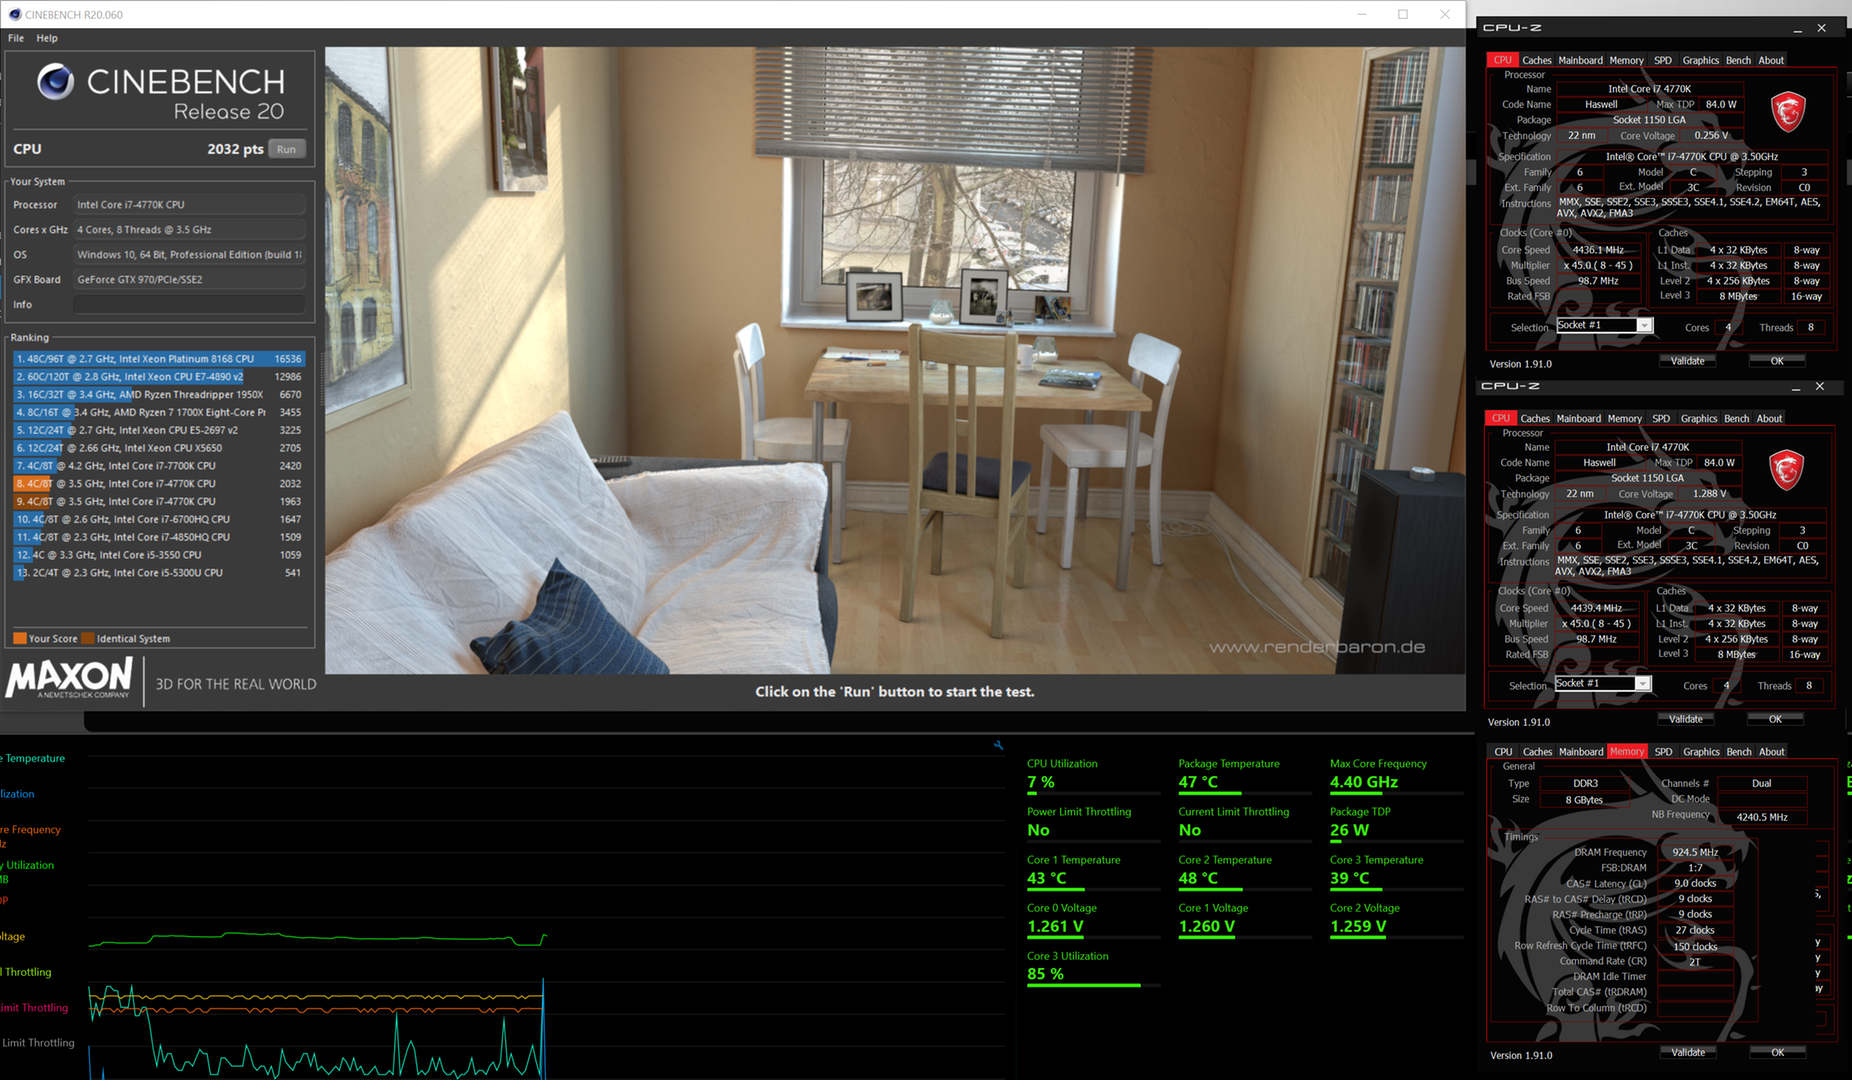
Task: Minimize the Cinebench window
Action: pos(1362,14)
